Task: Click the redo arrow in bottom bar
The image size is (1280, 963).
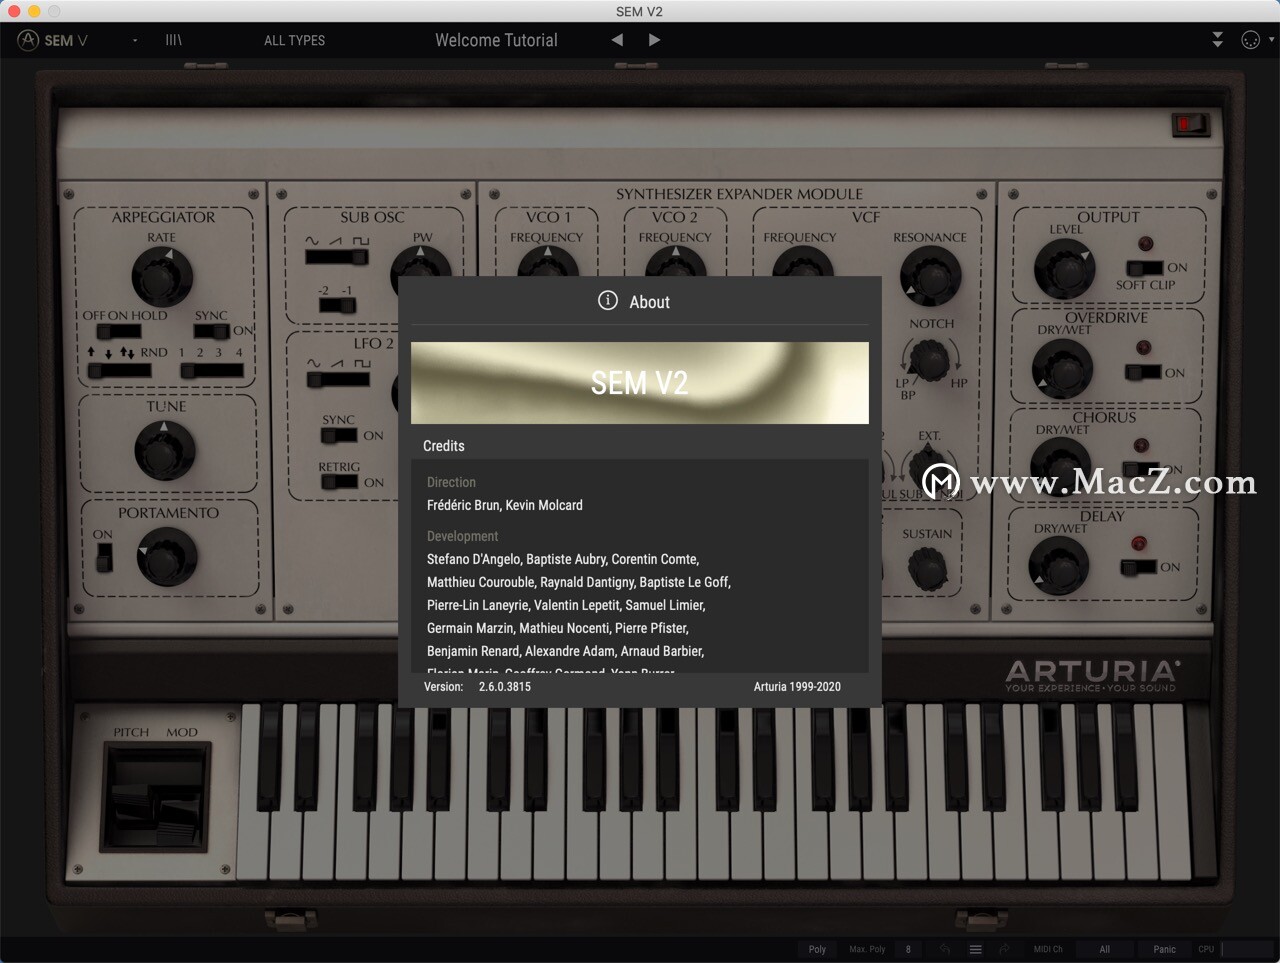Action: tap(1005, 949)
